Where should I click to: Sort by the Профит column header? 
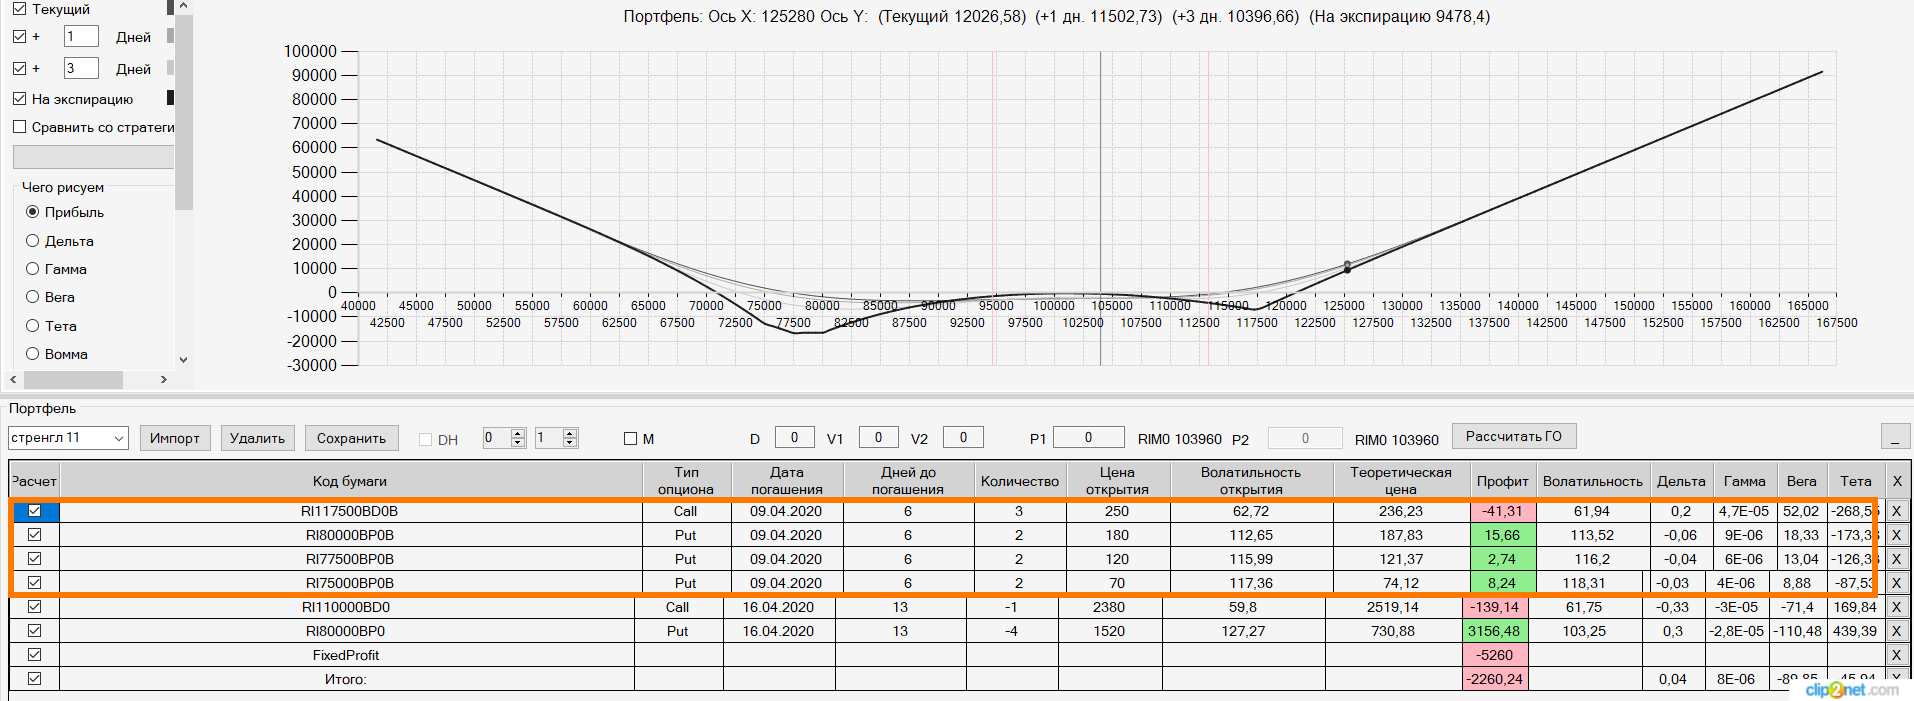pos(1502,481)
